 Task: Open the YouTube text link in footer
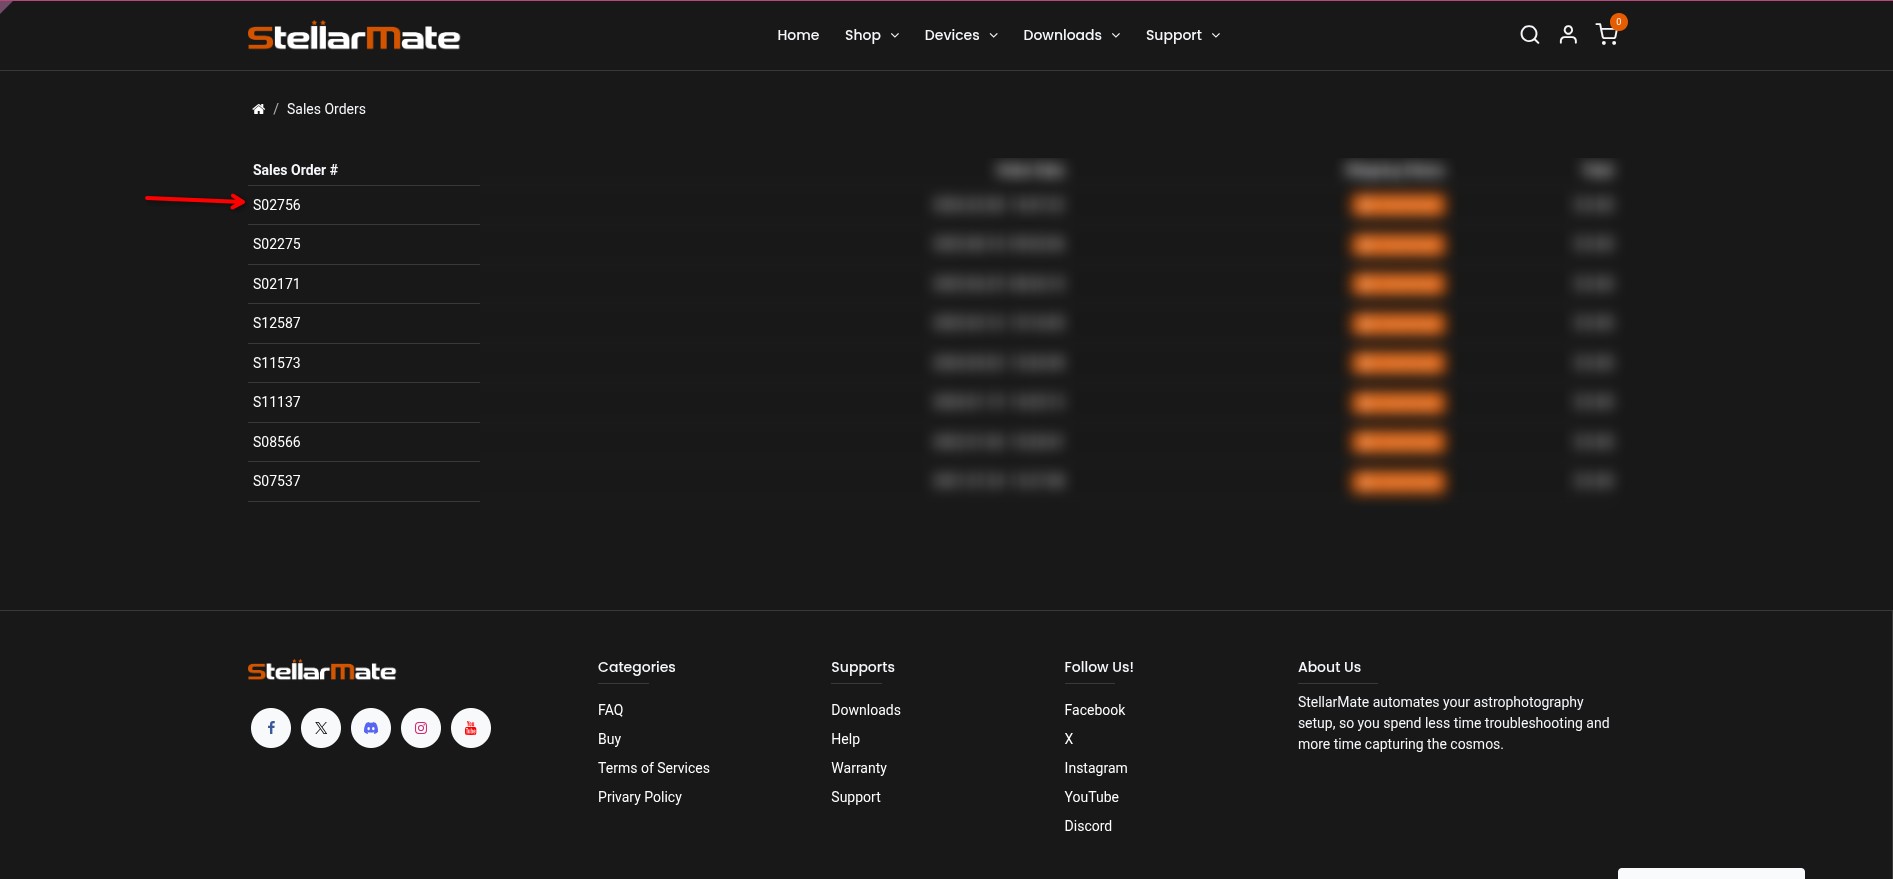click(x=1092, y=797)
